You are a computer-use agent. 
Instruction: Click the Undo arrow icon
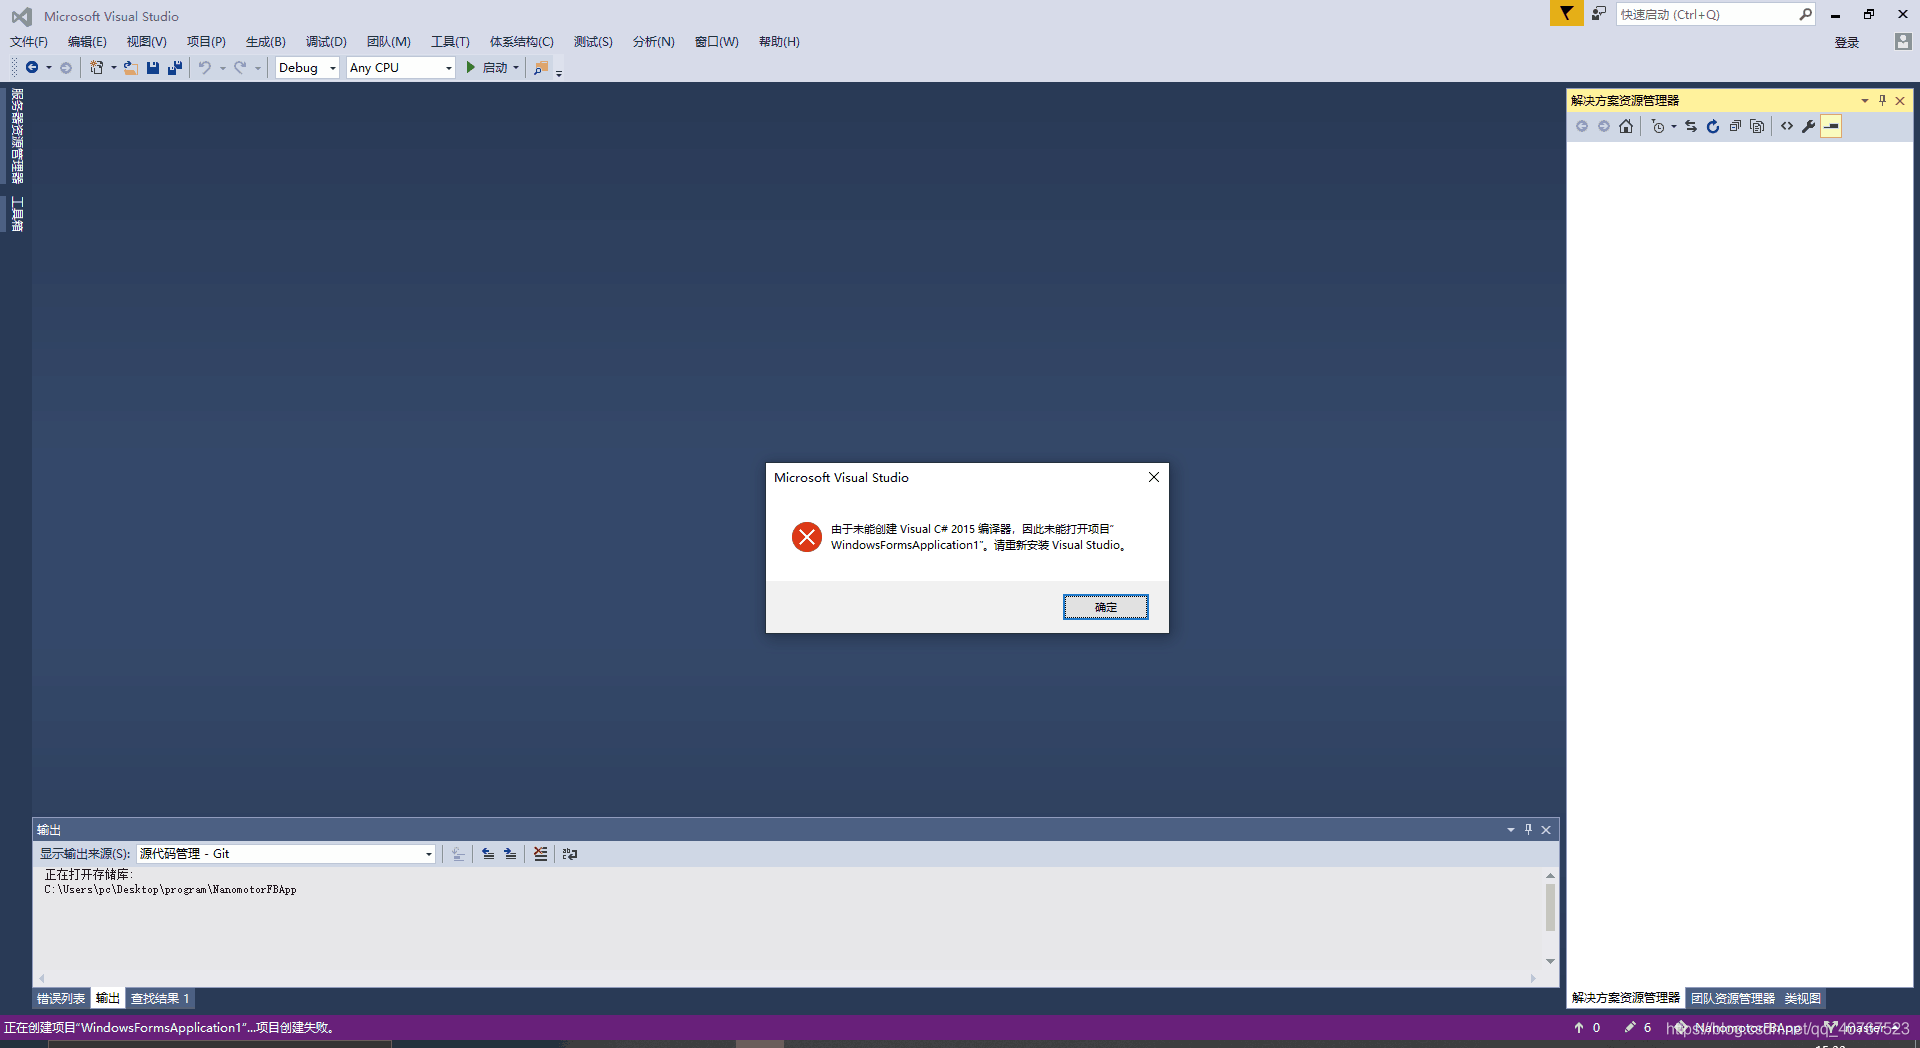coord(205,68)
